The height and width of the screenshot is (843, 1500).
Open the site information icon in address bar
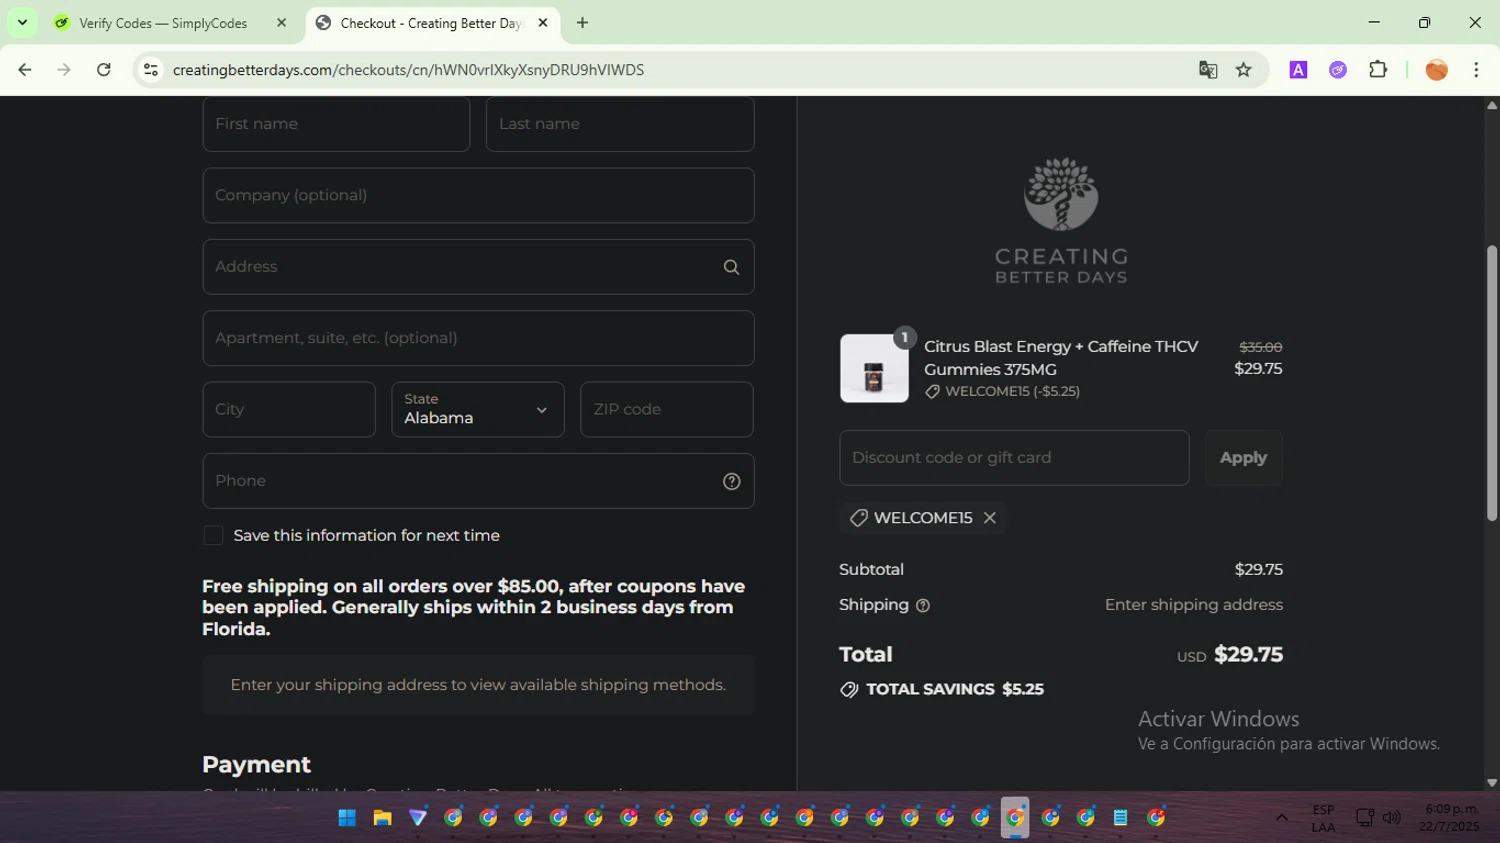[151, 69]
